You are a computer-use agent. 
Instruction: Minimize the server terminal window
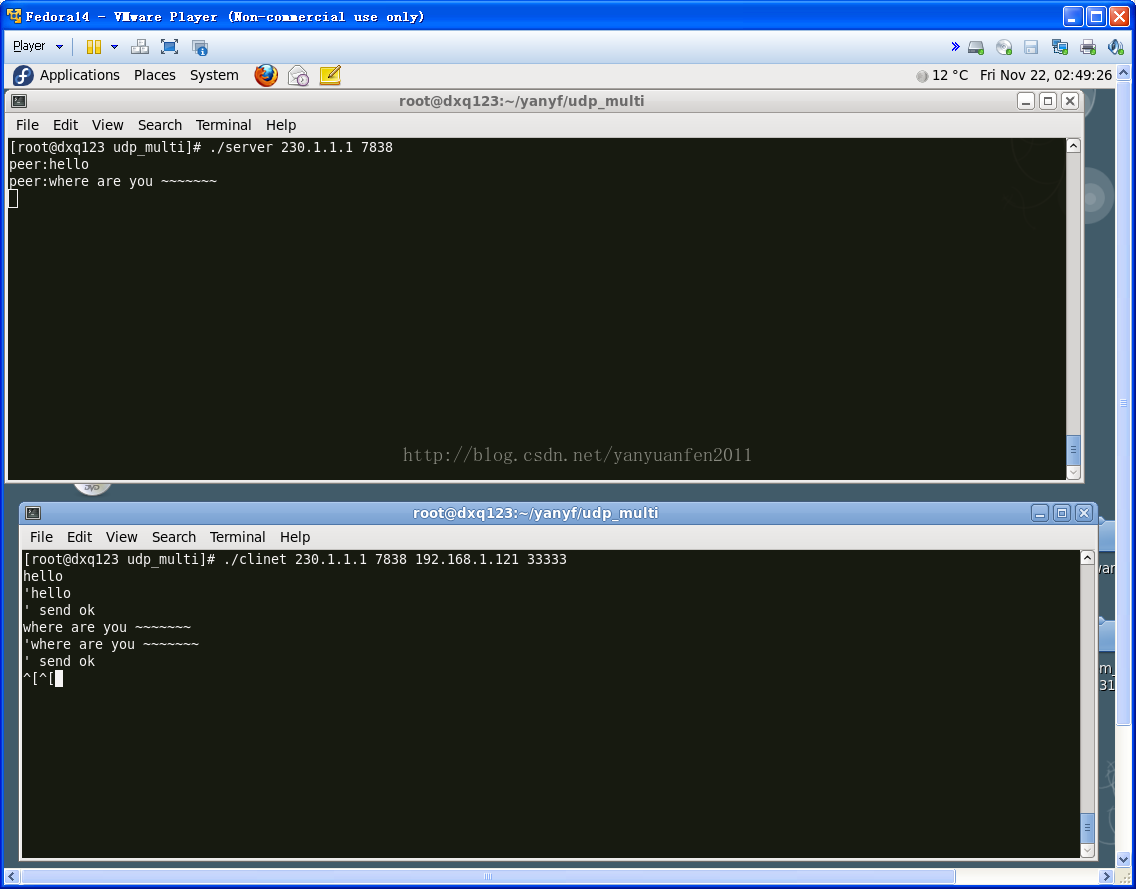1025,101
